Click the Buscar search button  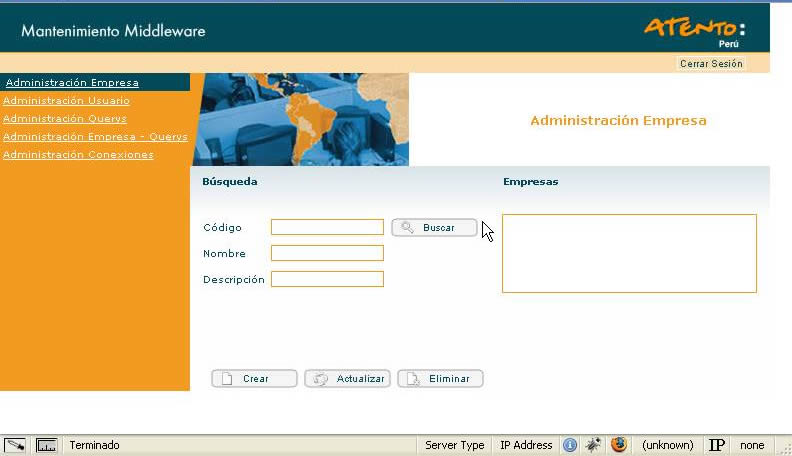tap(434, 228)
